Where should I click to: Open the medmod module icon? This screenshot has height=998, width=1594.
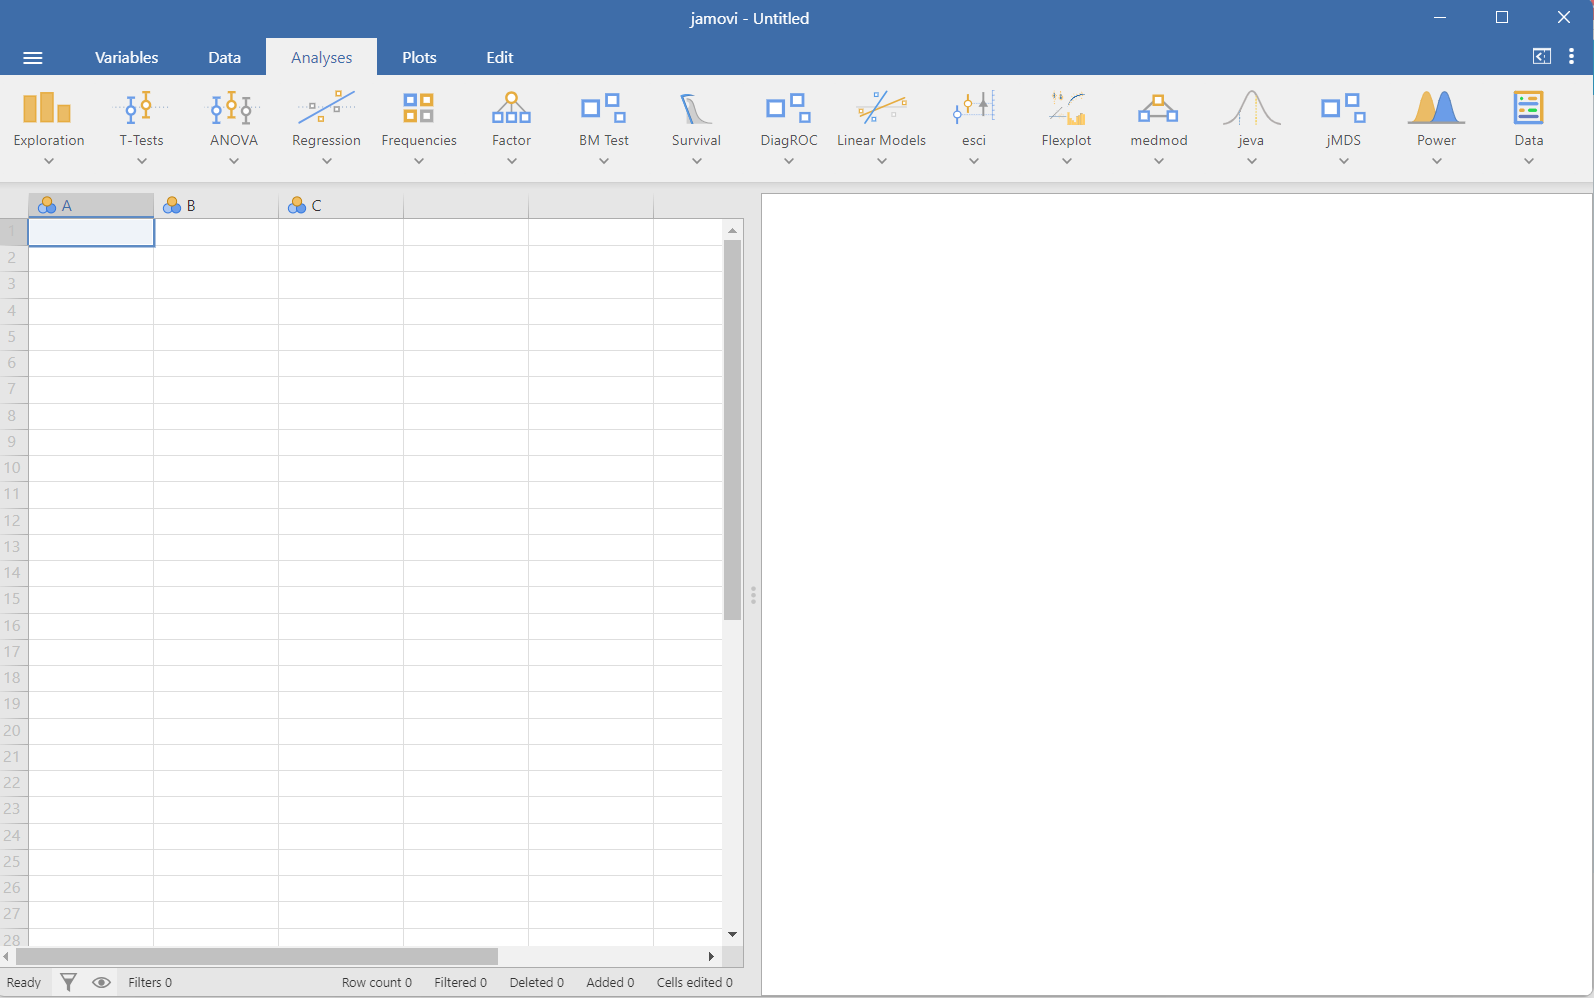pyautogui.click(x=1158, y=108)
